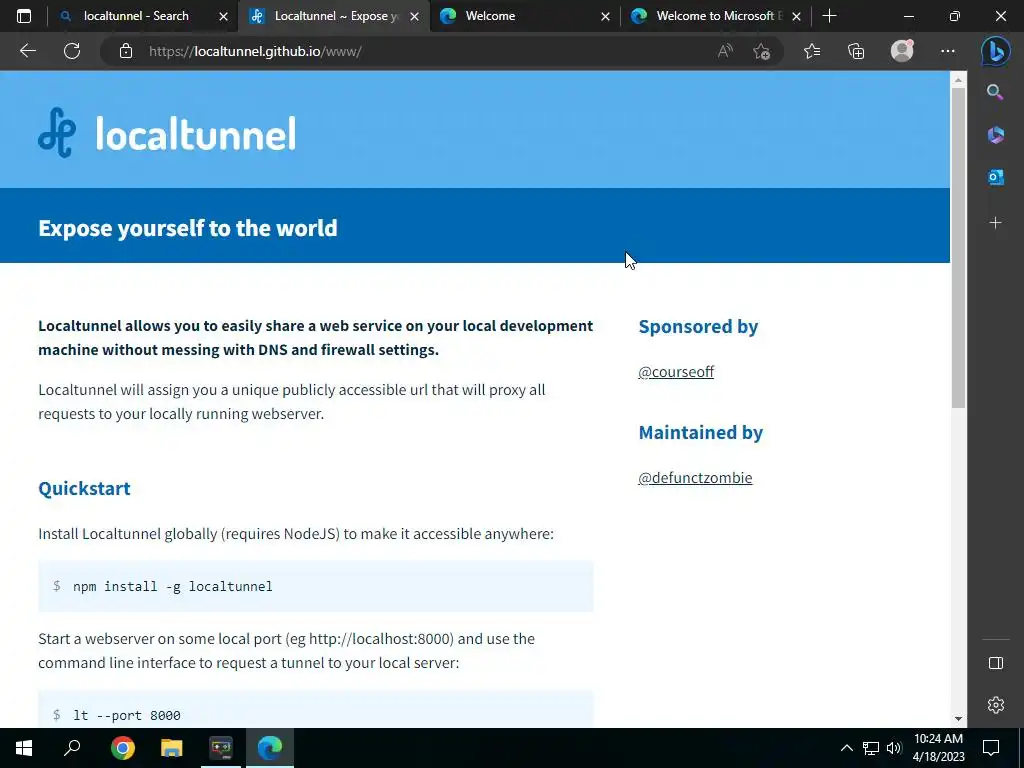Image resolution: width=1024 pixels, height=768 pixels.
Task: Click the npm install -g localtunnel code
Action: pyautogui.click(x=172, y=586)
